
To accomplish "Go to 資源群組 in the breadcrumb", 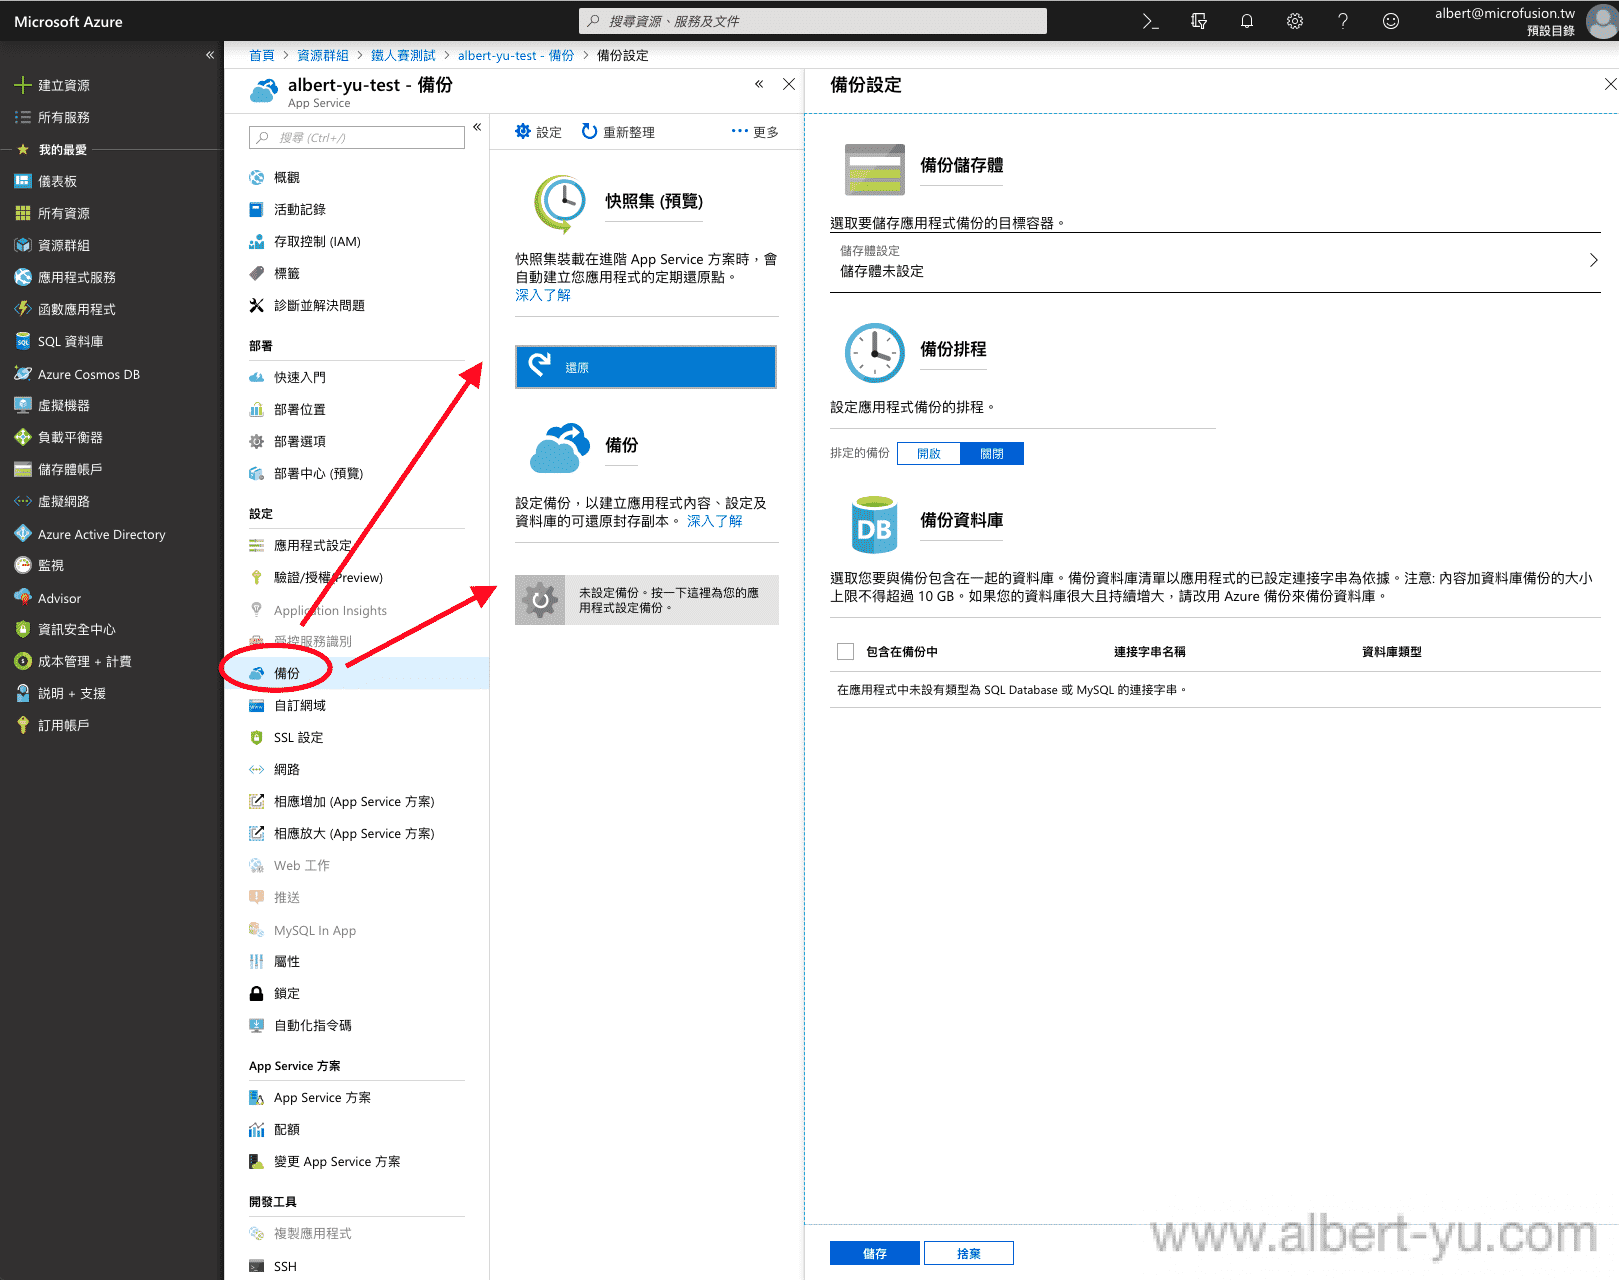I will pos(323,55).
